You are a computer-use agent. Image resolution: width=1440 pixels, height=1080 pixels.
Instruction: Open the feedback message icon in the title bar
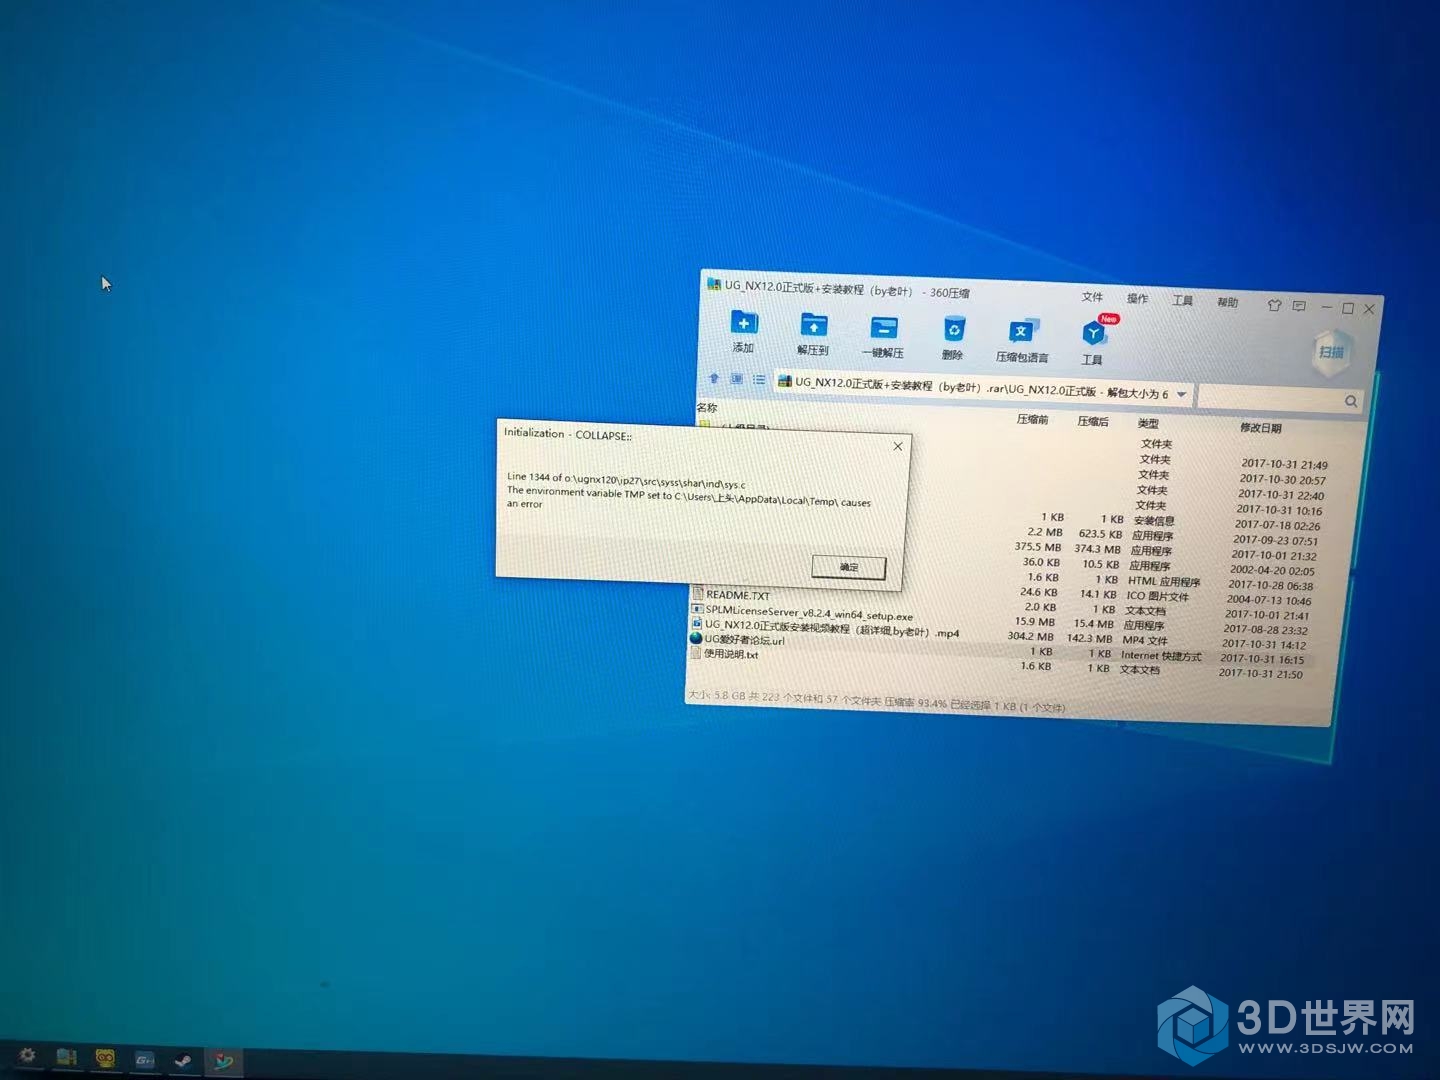[1299, 306]
